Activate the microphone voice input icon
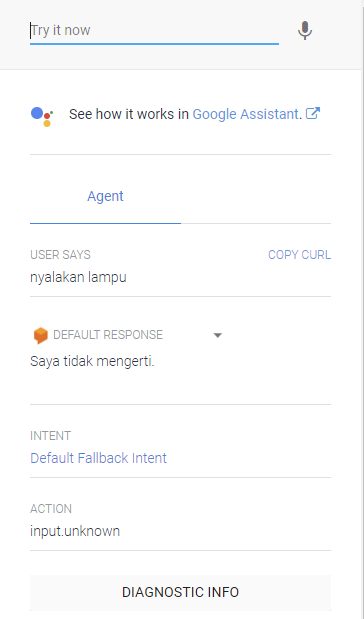Image resolution: width=364 pixels, height=619 pixels. coord(305,30)
